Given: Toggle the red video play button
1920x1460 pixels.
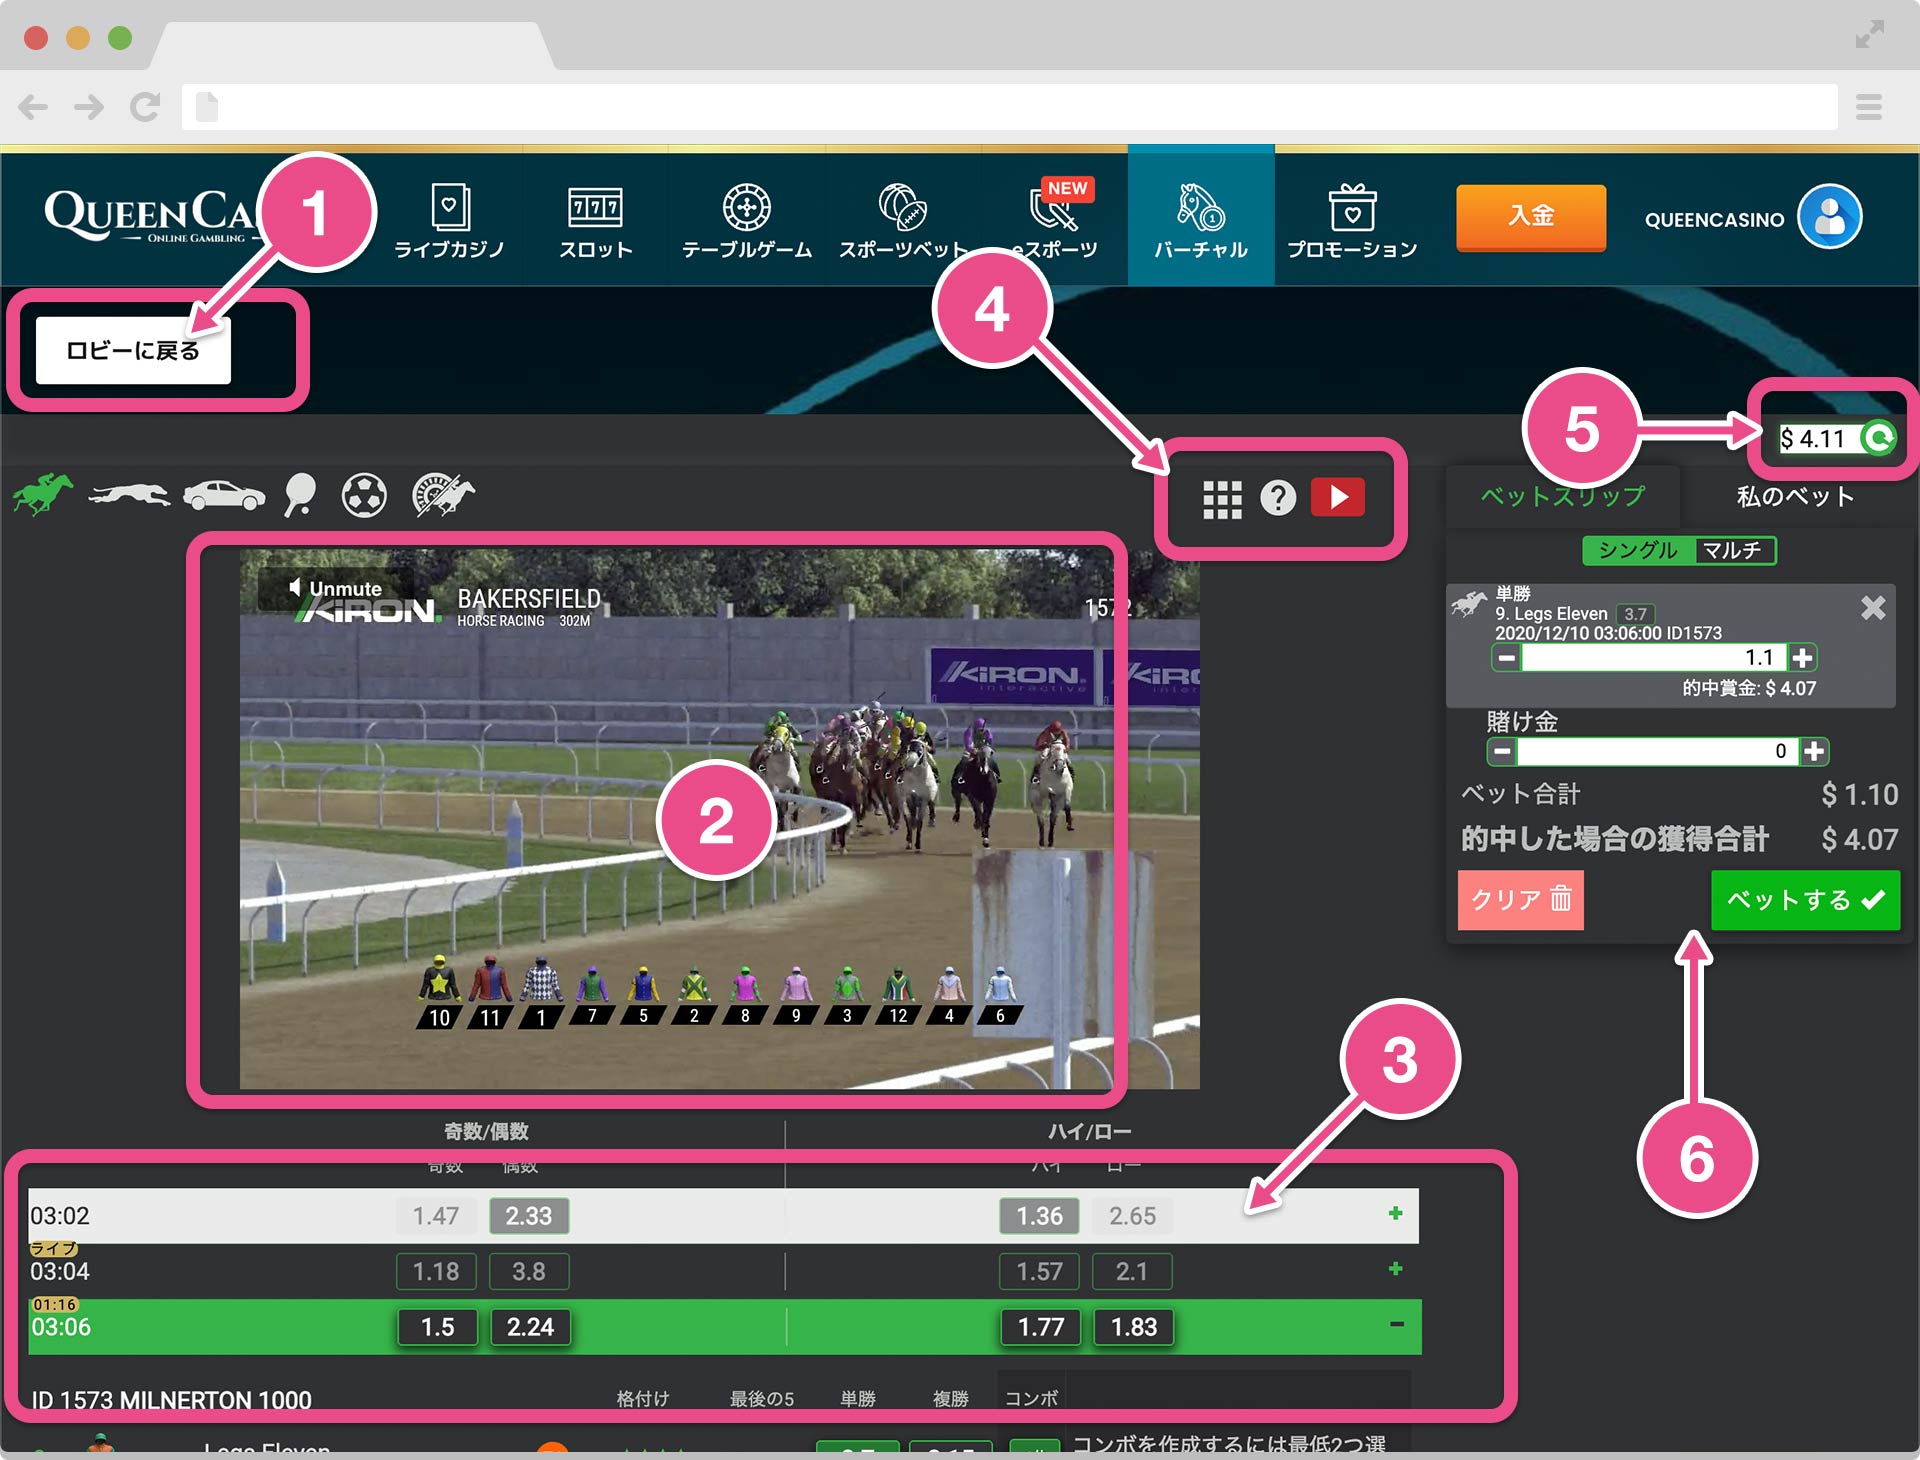Looking at the screenshot, I should click(x=1338, y=497).
